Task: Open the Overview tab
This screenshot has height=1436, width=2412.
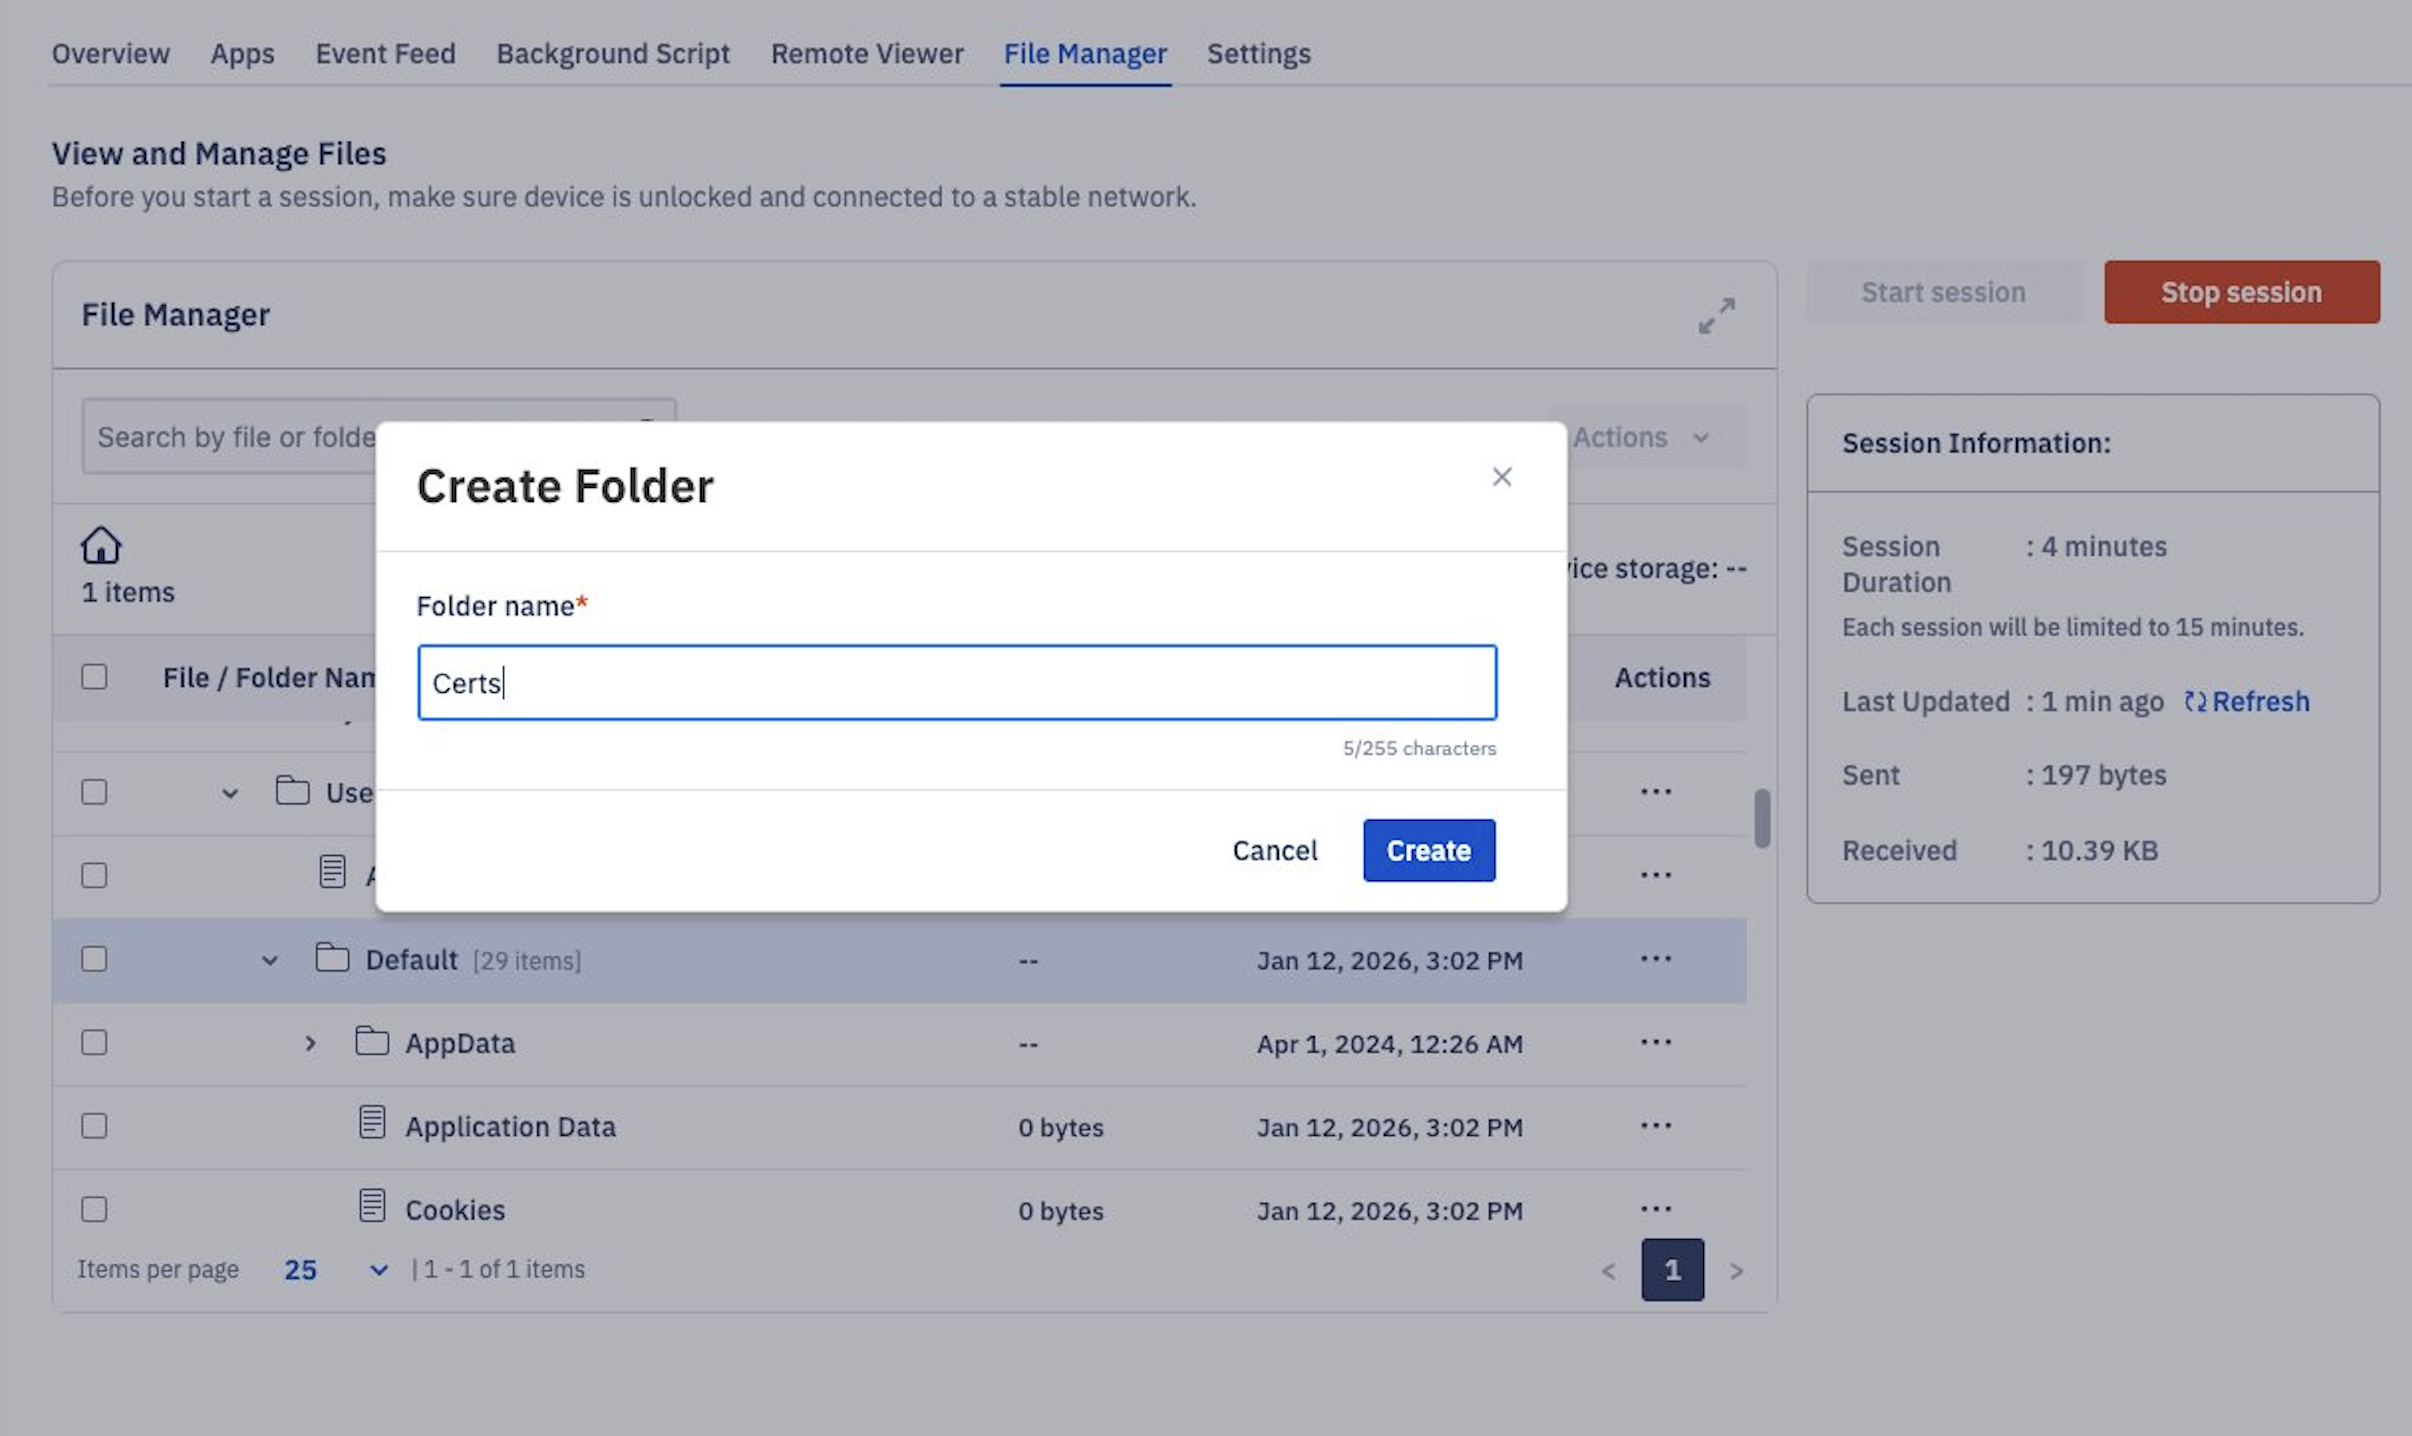Action: pos(111,54)
